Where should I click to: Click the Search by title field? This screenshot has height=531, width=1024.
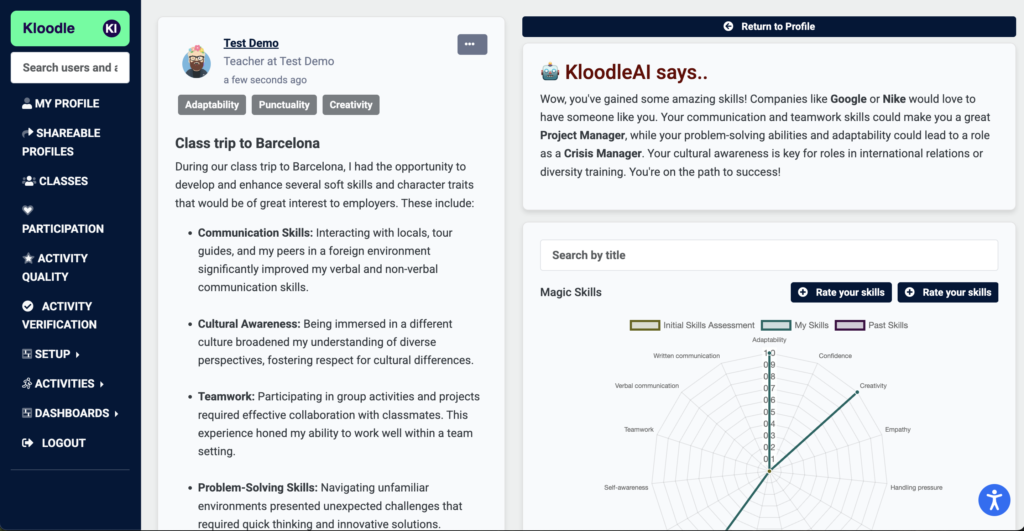point(769,255)
